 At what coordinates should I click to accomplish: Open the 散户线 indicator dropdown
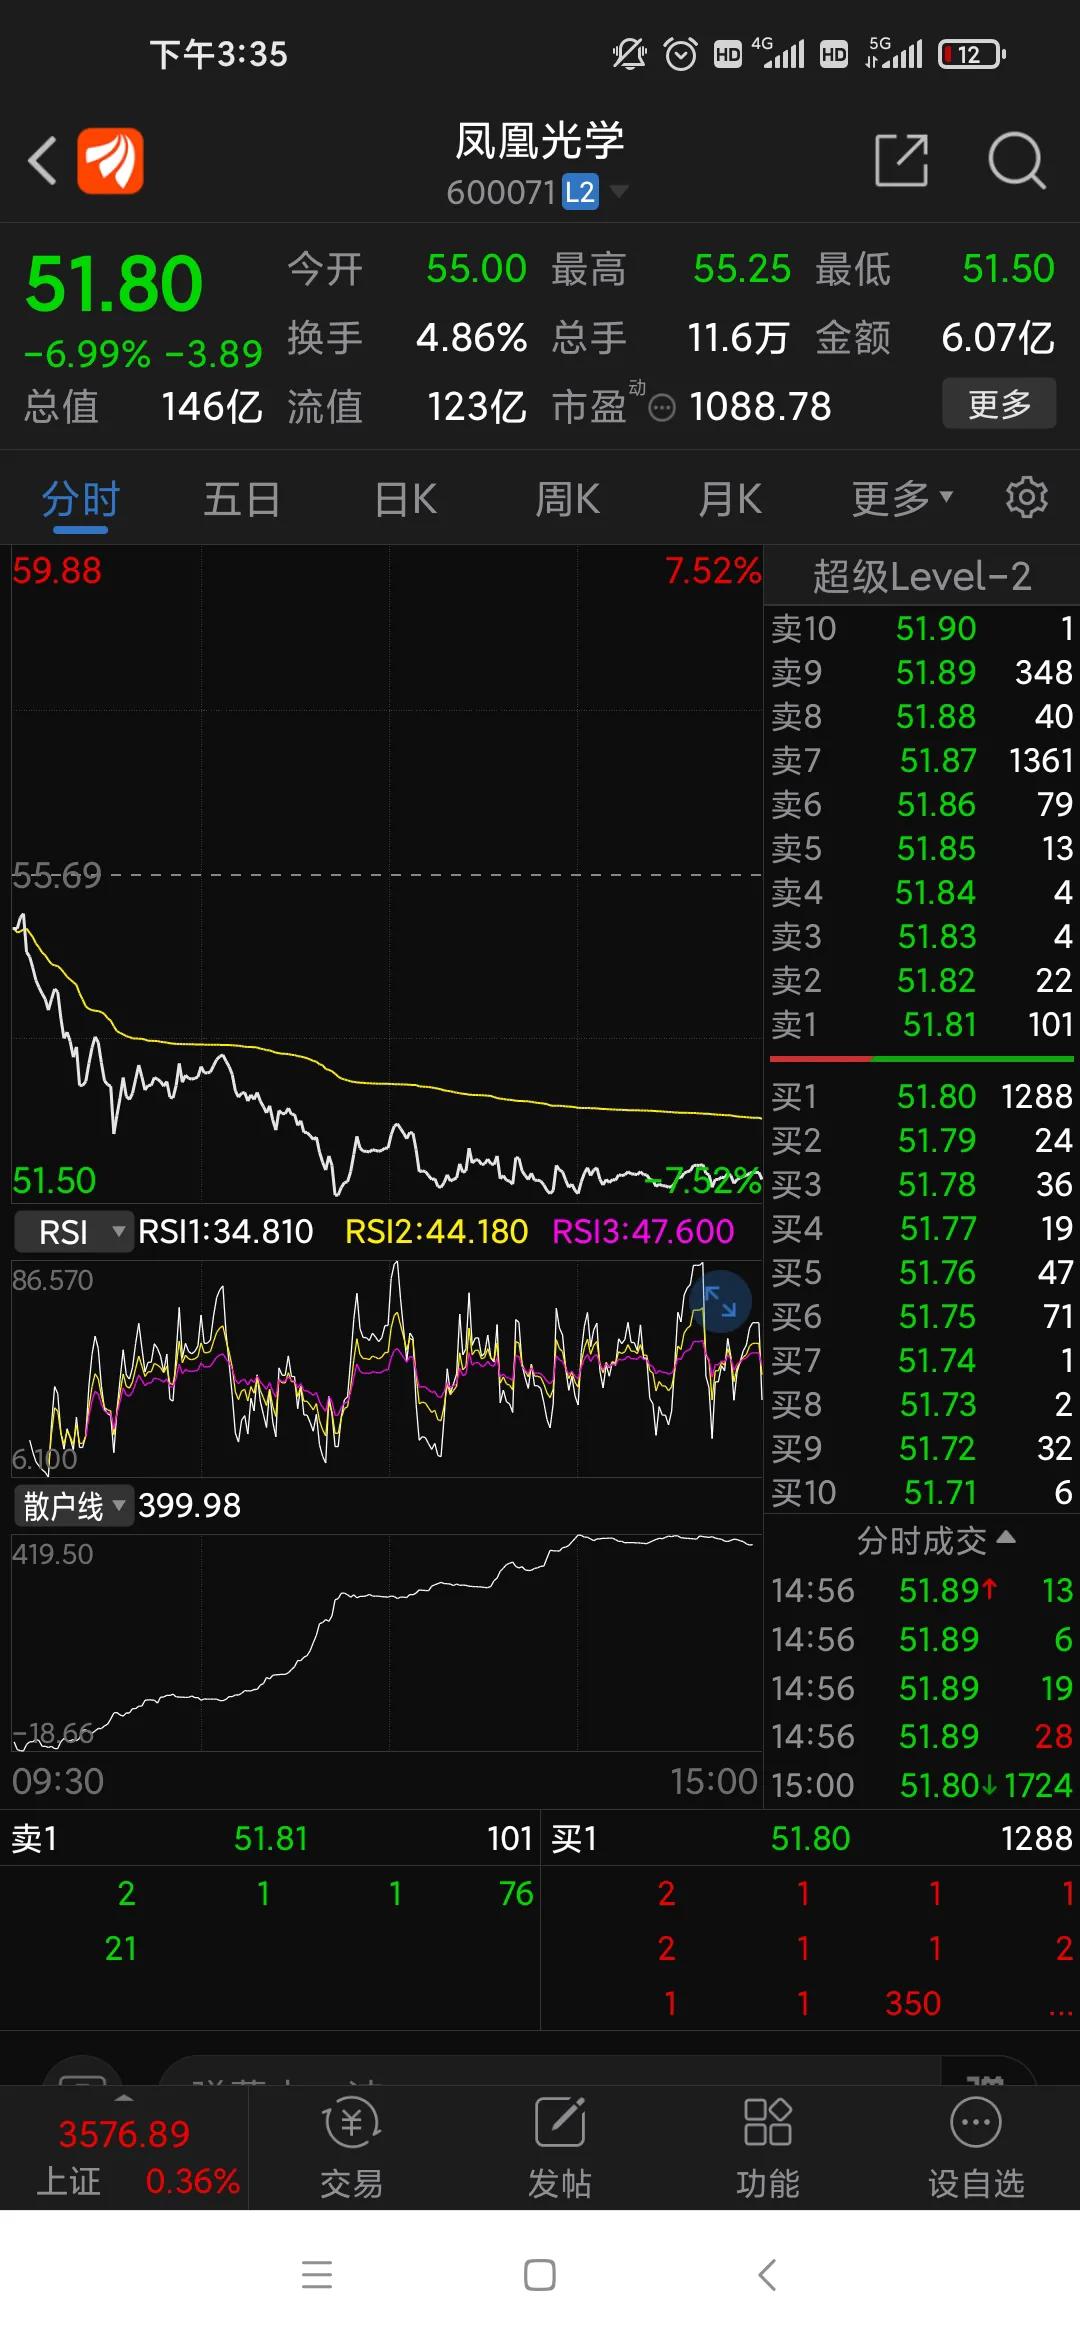(x=73, y=1505)
